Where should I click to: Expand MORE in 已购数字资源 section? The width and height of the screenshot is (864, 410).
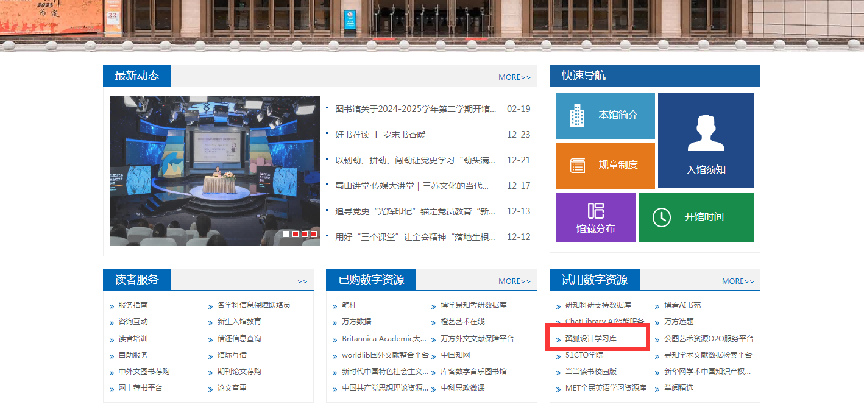[x=514, y=281]
